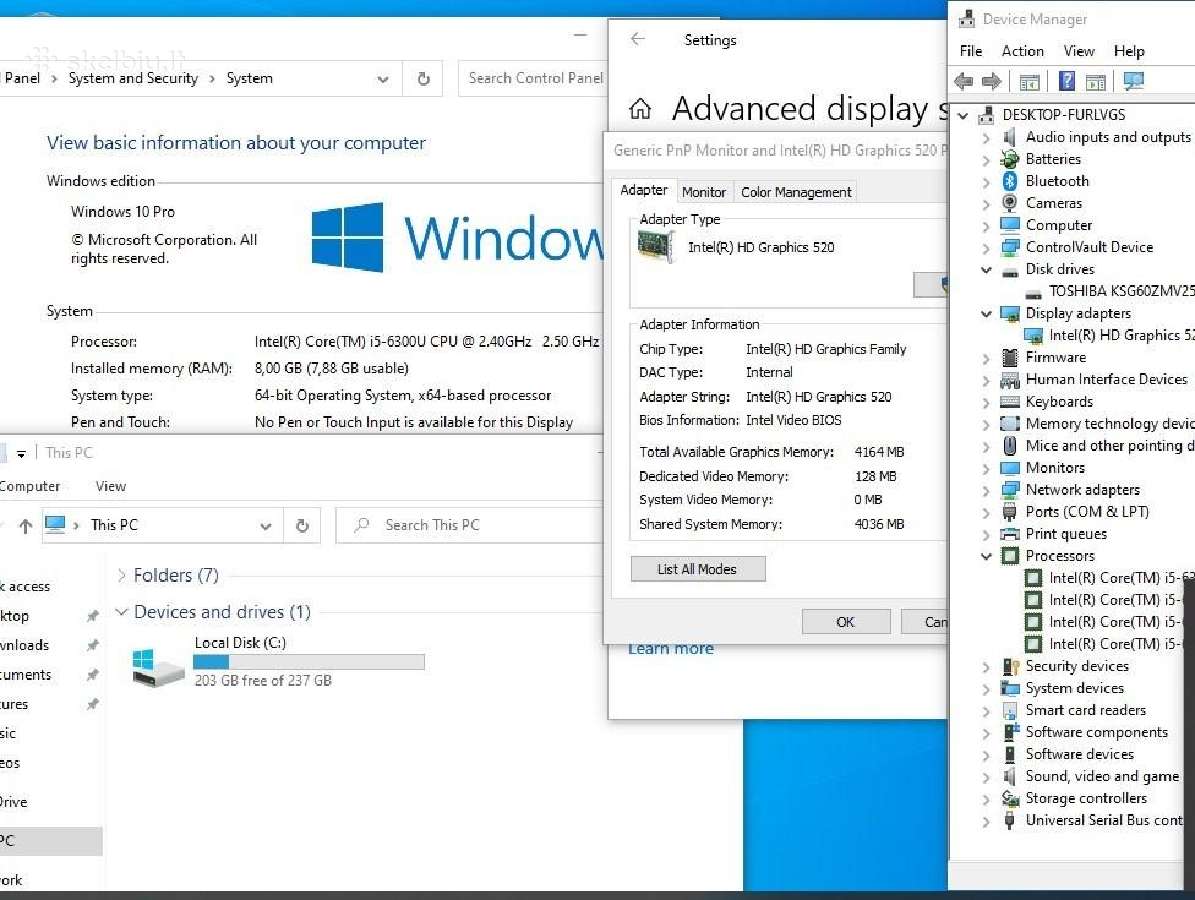
Task: Open the Action menu in Device Manager
Action: tap(1022, 51)
